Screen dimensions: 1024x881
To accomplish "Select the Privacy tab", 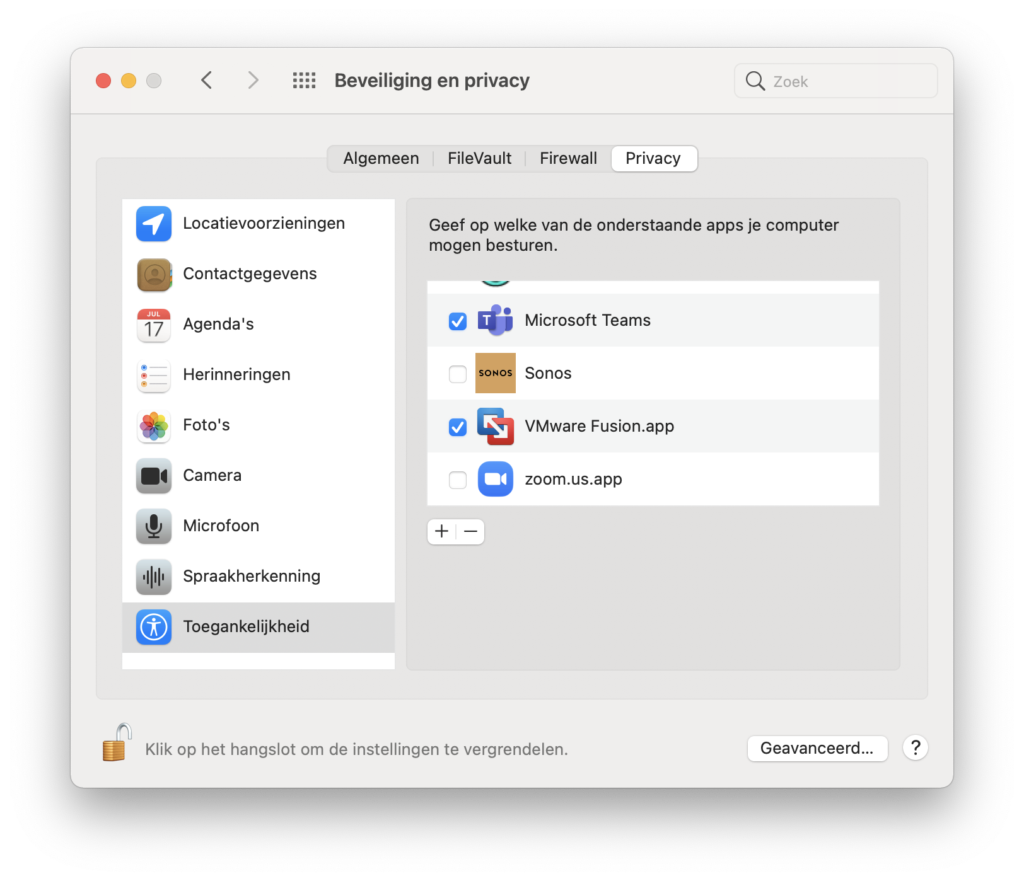I will tap(653, 159).
